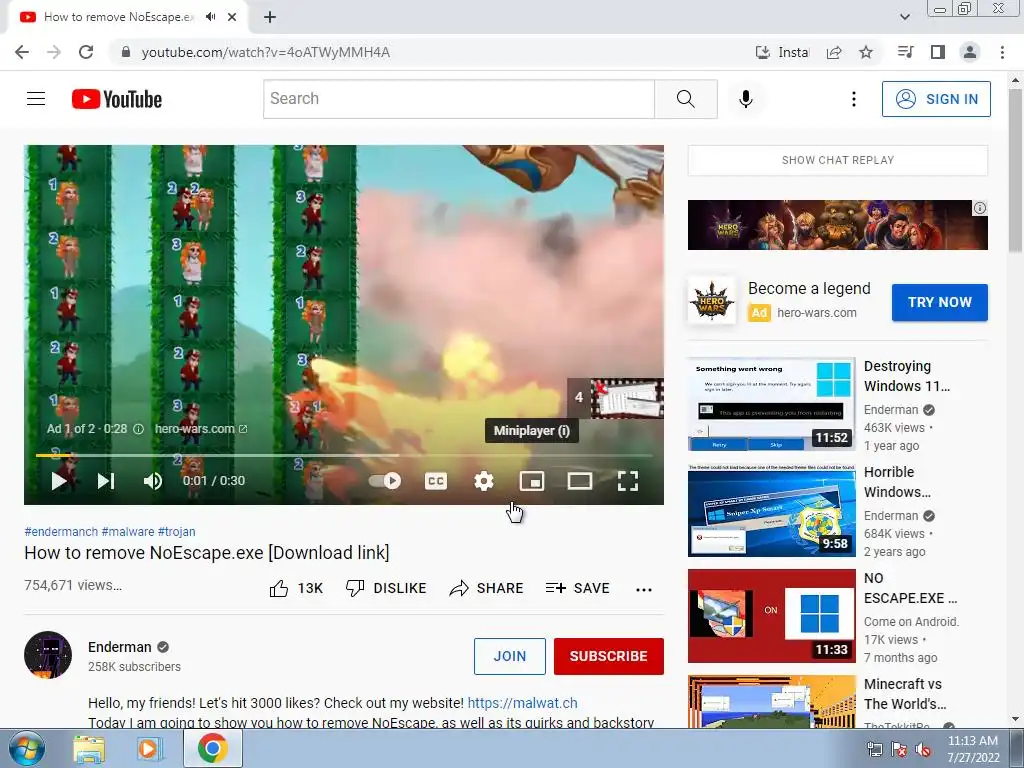Enable theater mode view
The height and width of the screenshot is (768, 1024).
pyautogui.click(x=580, y=481)
